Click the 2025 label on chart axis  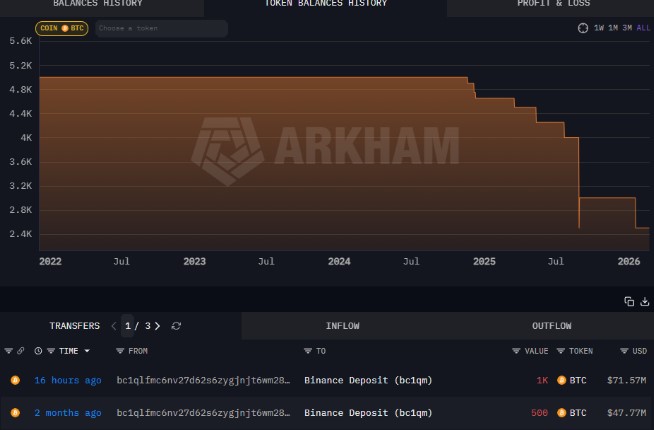(484, 262)
